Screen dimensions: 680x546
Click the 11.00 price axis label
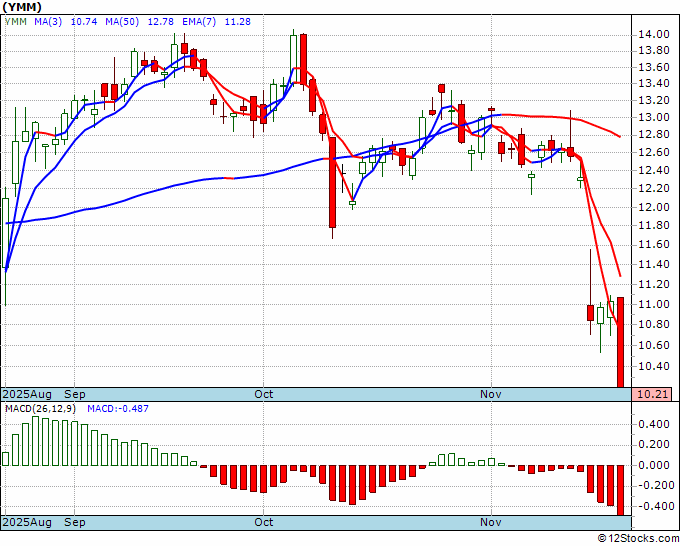click(654, 304)
